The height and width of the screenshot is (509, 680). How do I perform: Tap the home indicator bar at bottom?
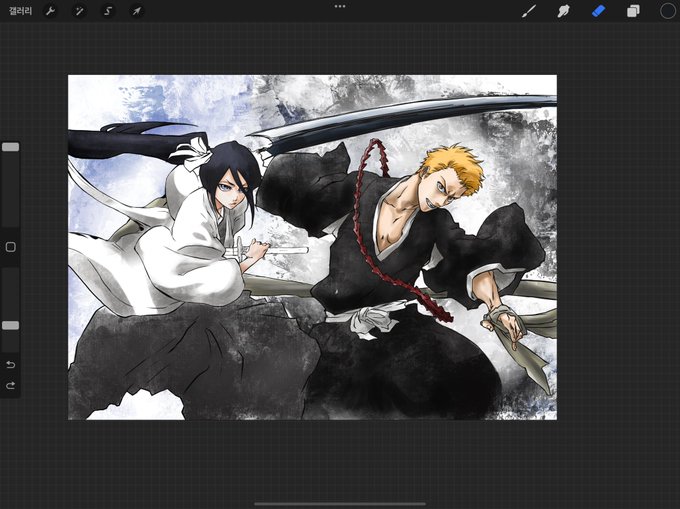340,504
